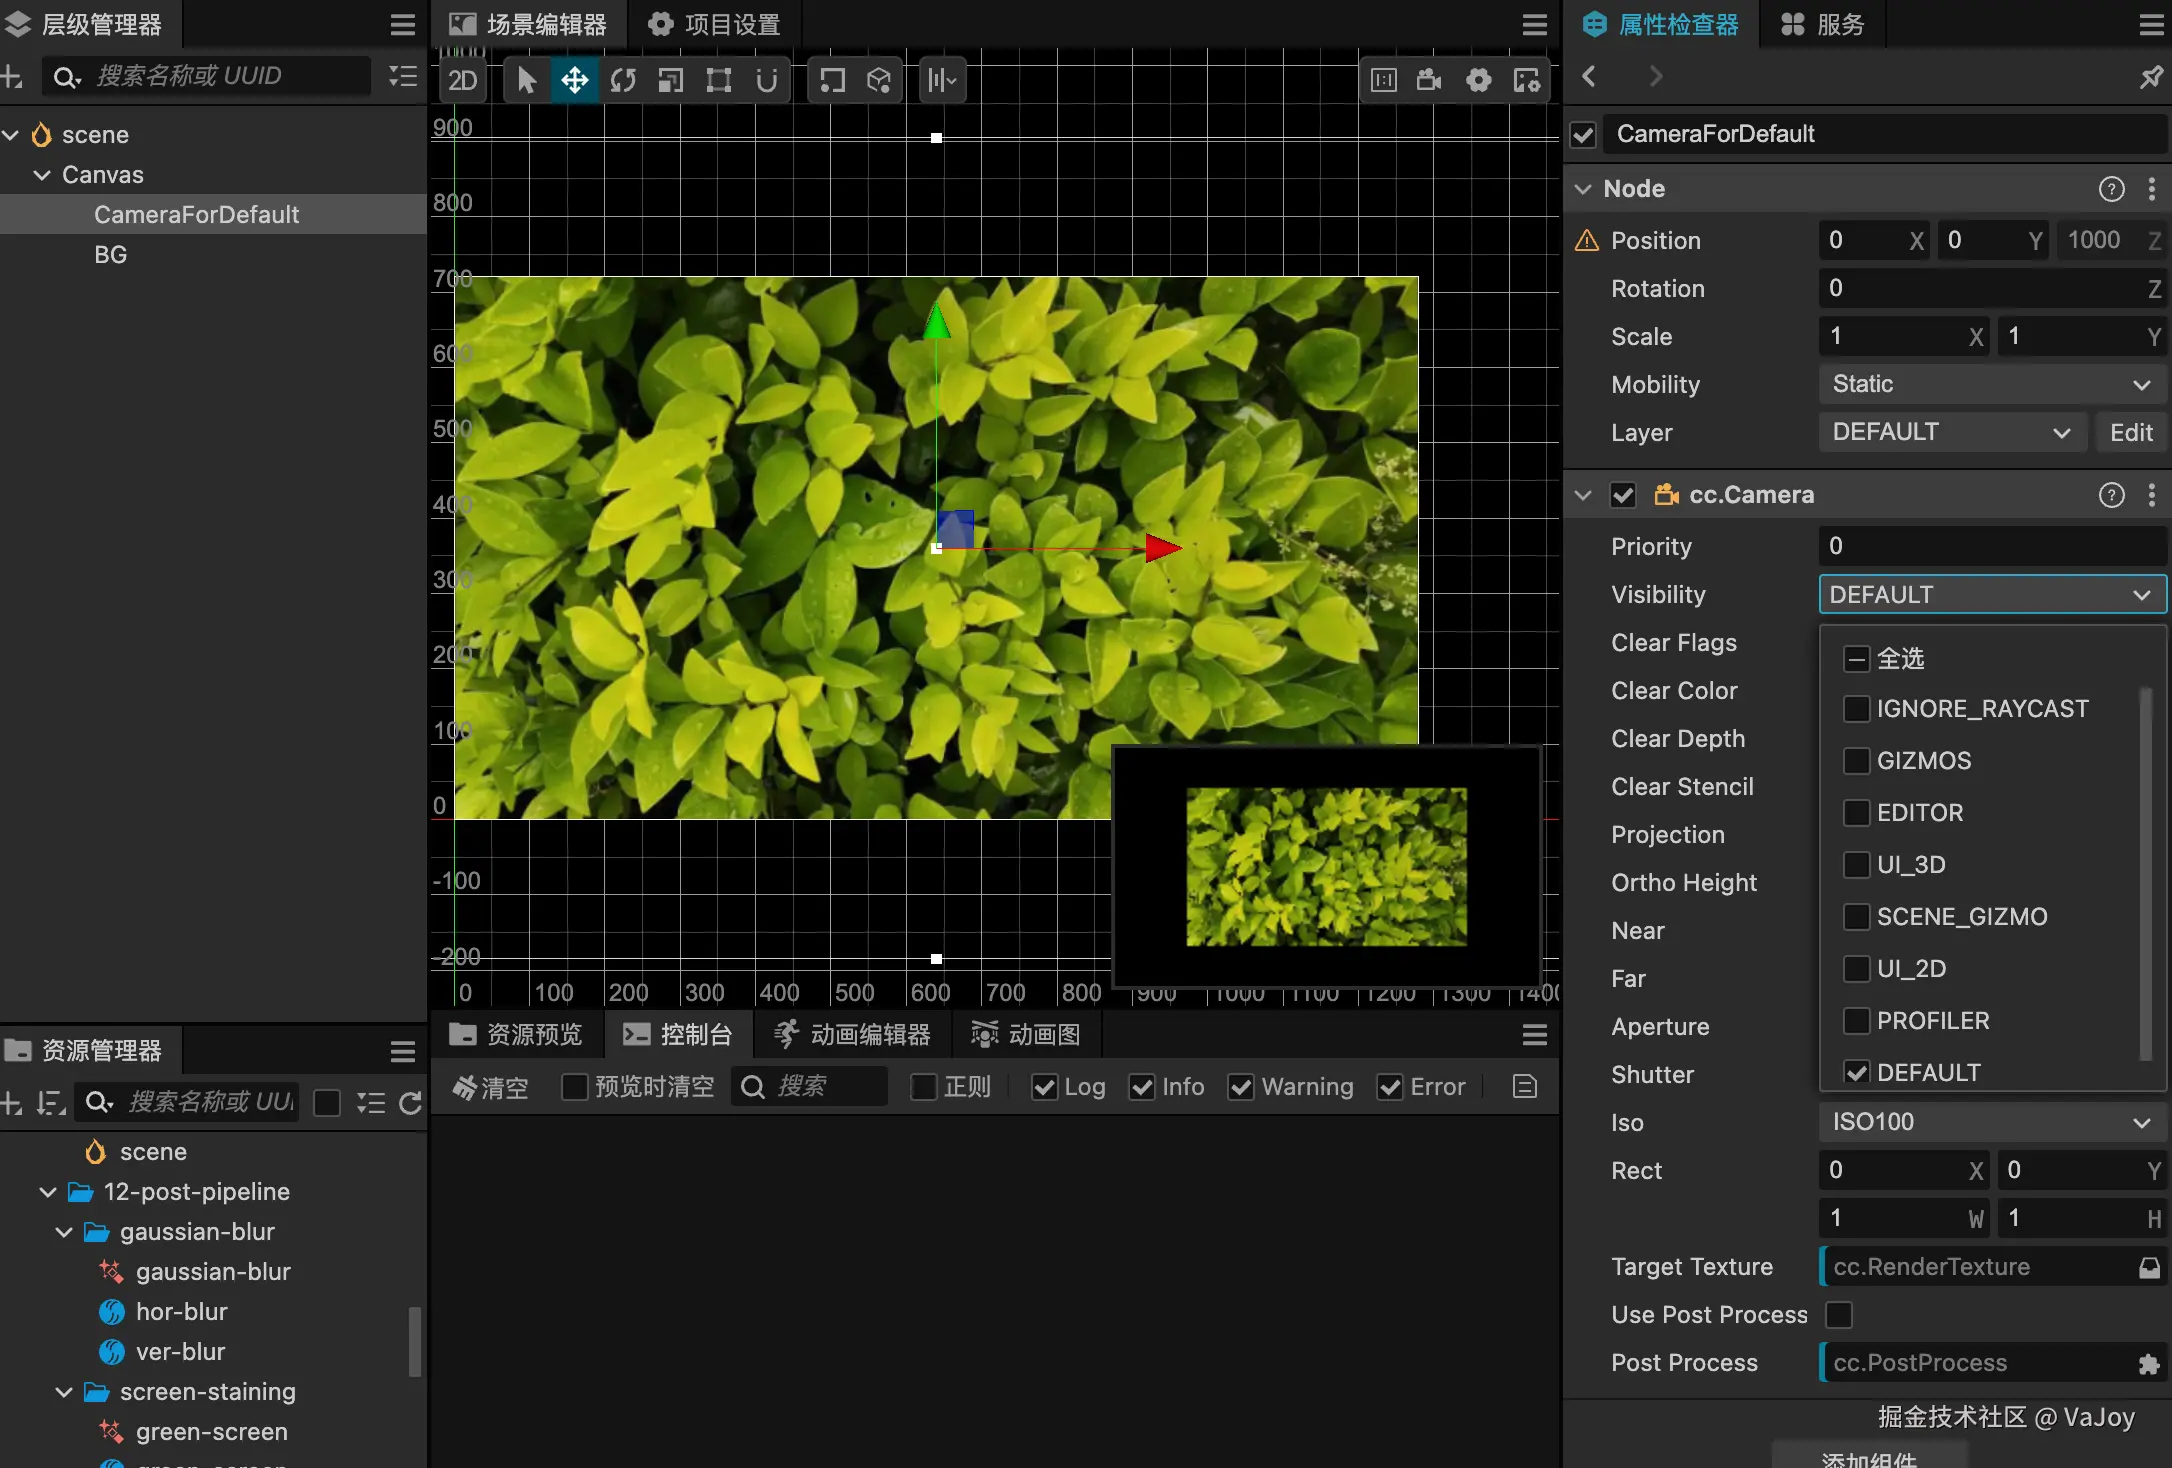This screenshot has height=1468, width=2172.
Task: Select the BG node in hierarchy
Action: [111, 255]
